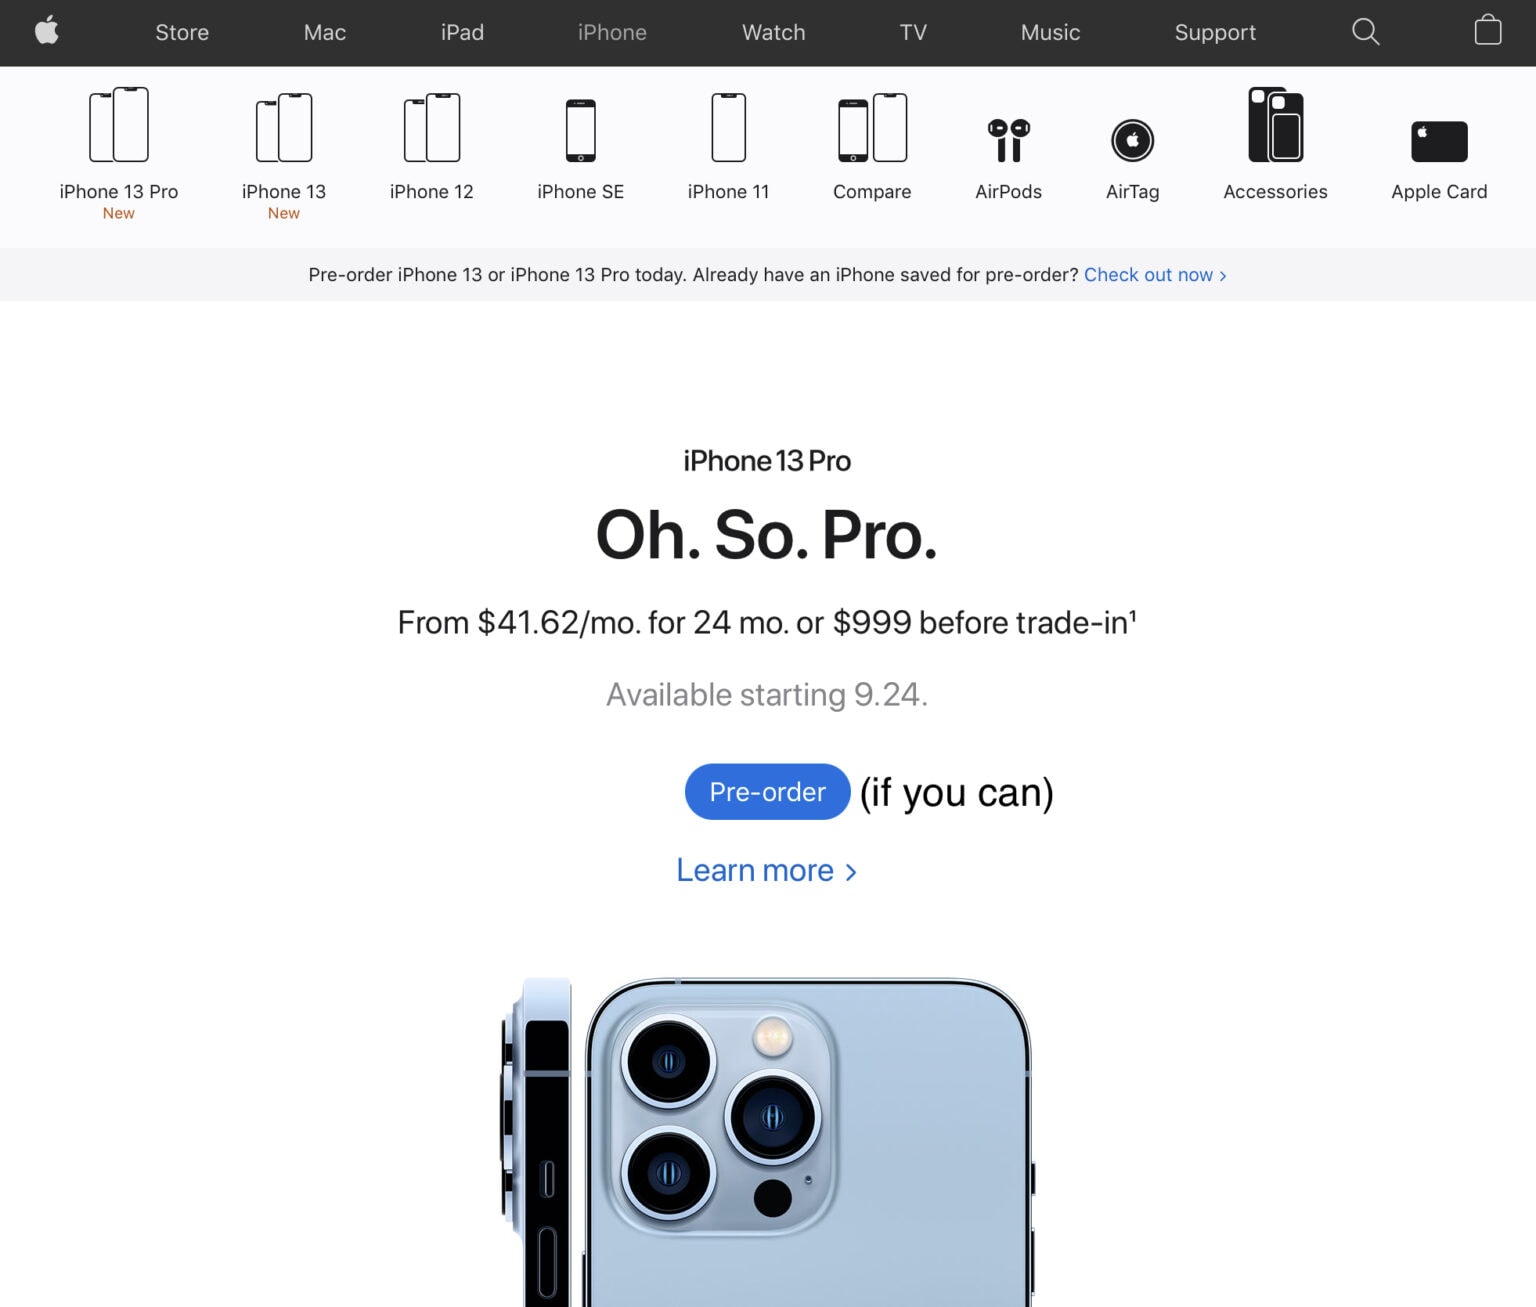The height and width of the screenshot is (1307, 1536).
Task: Open the Support menu item
Action: coord(1215,32)
